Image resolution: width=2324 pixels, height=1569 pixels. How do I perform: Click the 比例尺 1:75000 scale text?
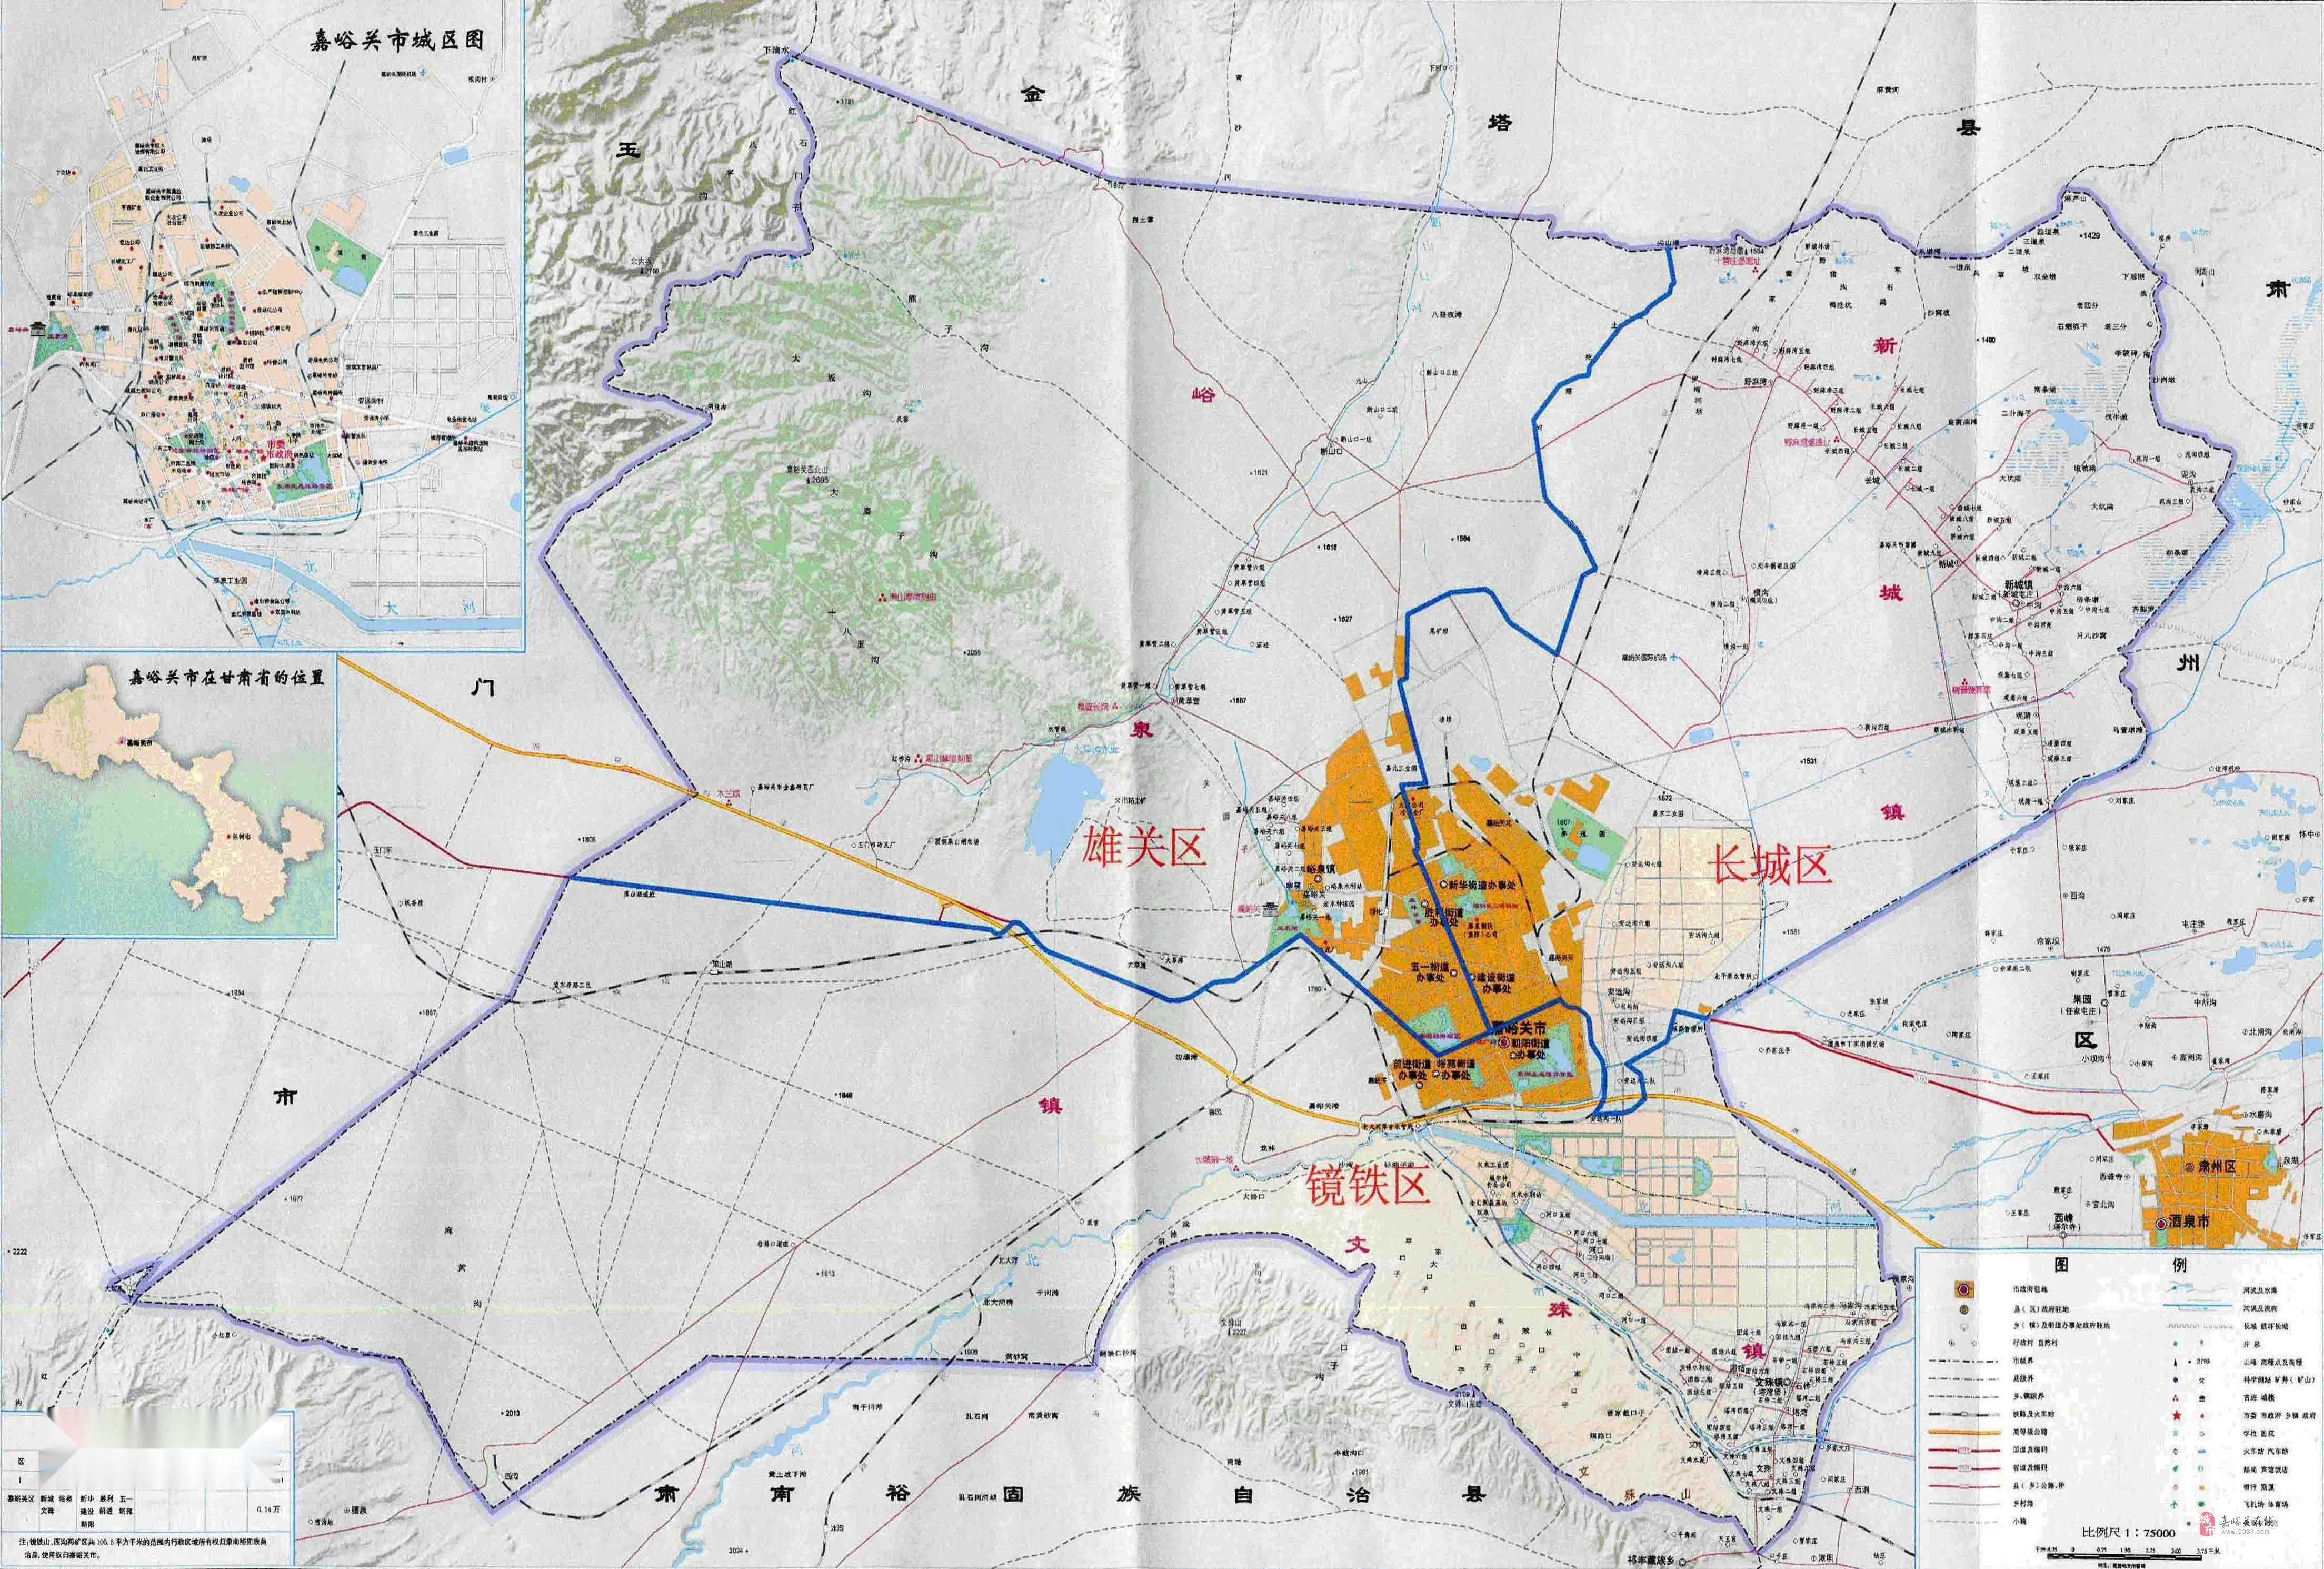click(2128, 1532)
